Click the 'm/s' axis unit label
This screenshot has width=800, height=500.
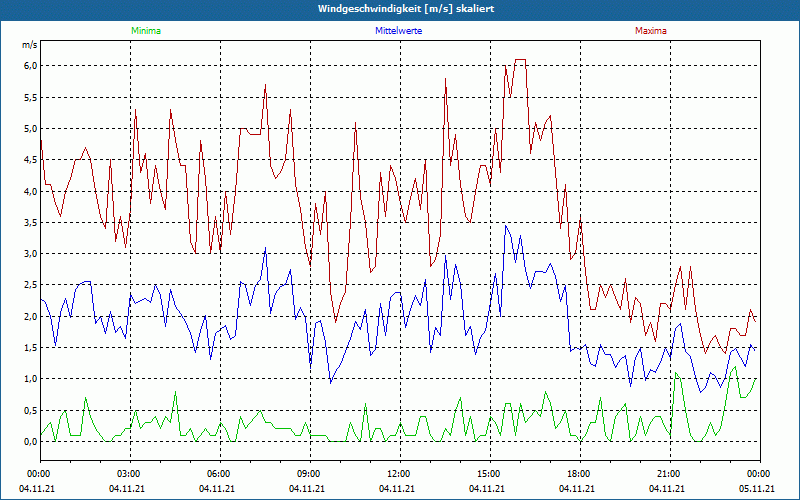30,45
